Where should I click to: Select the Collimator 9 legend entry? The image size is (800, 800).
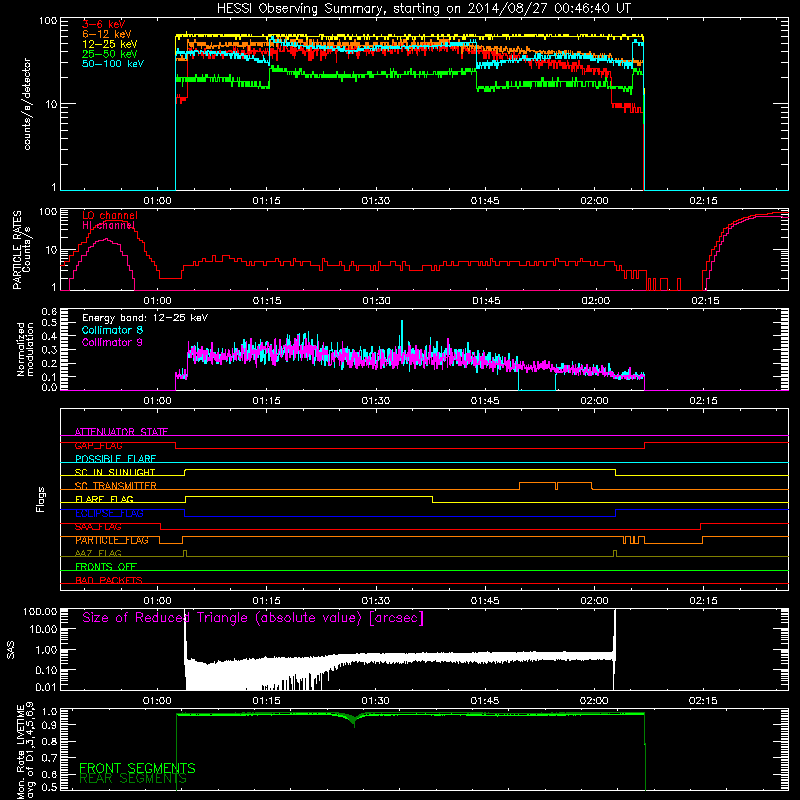[112, 342]
